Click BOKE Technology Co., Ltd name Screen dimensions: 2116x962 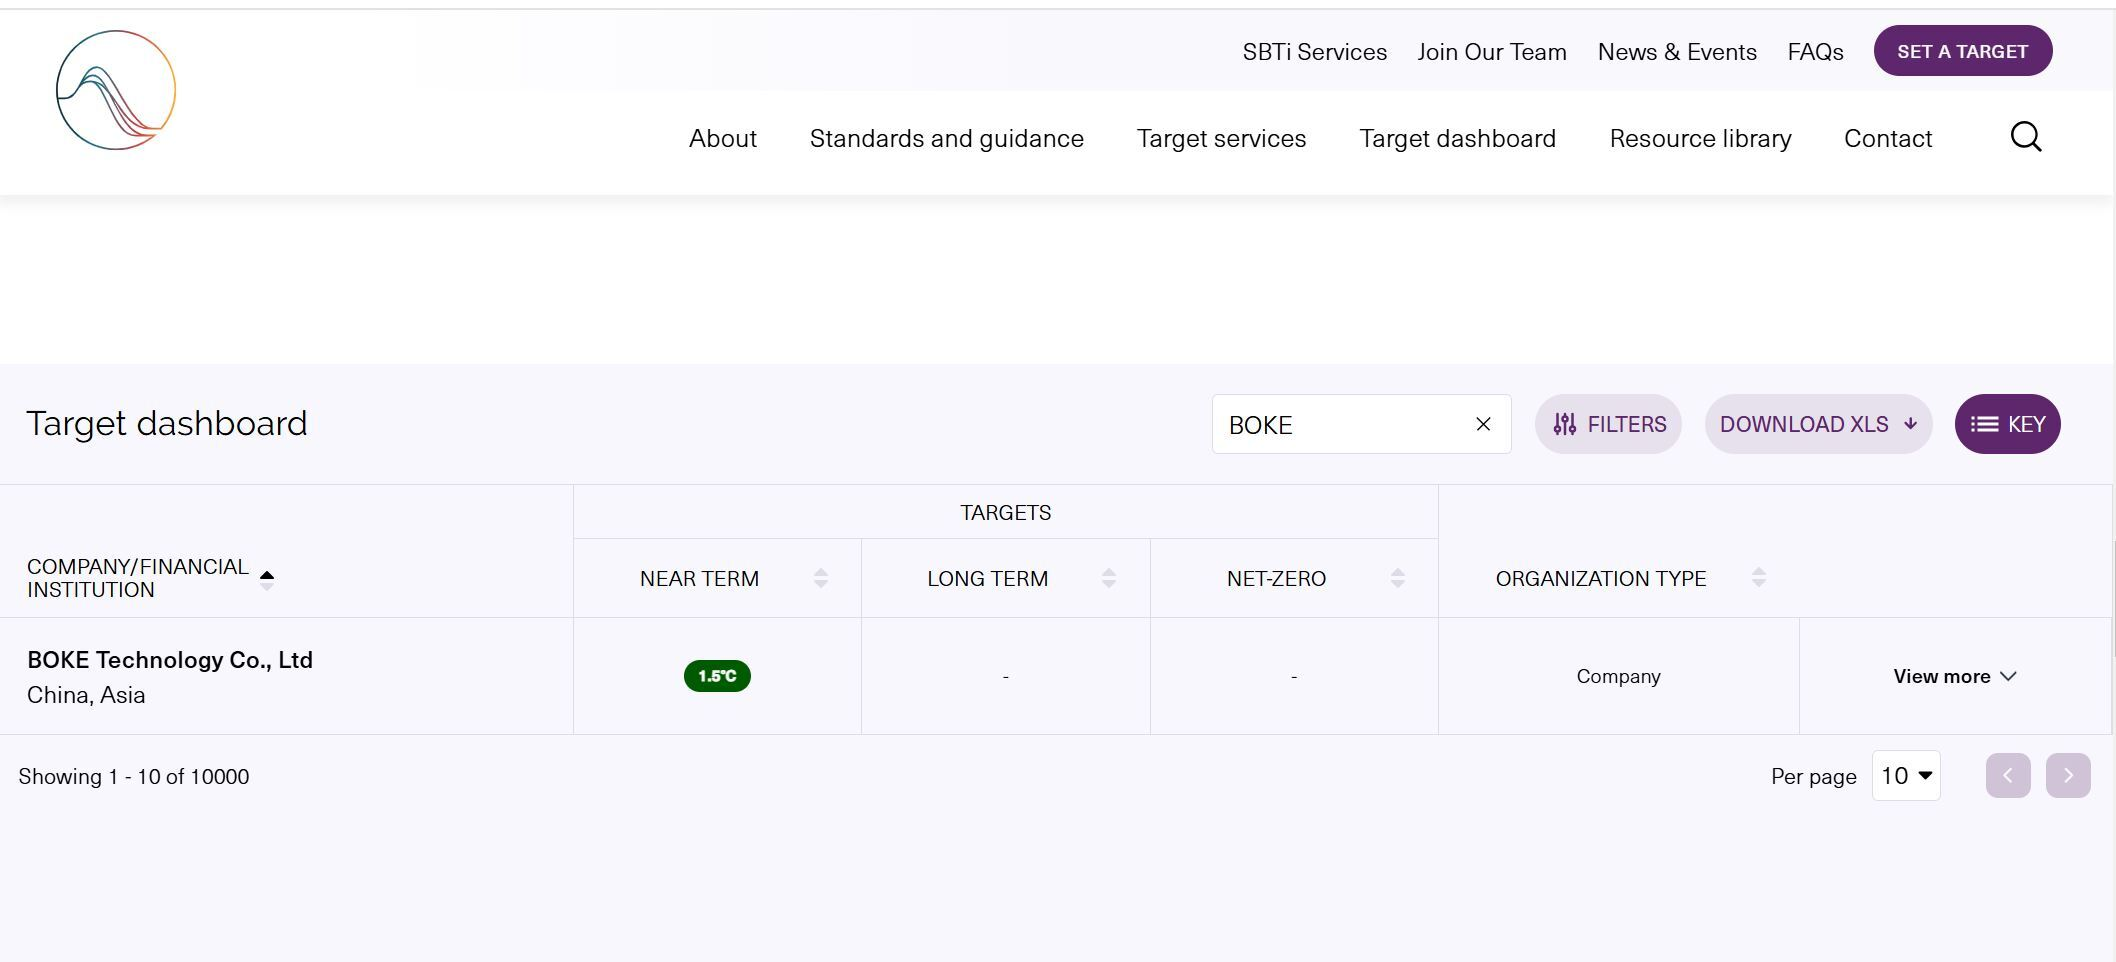pos(170,660)
